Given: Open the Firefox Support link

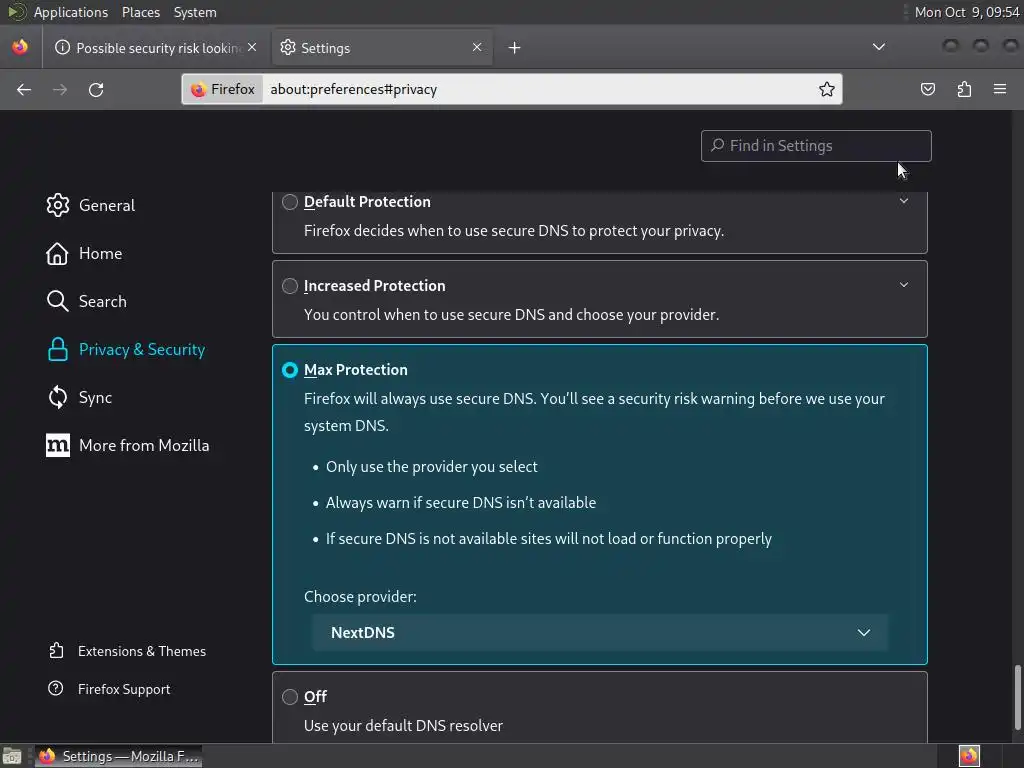Looking at the screenshot, I should (x=124, y=689).
